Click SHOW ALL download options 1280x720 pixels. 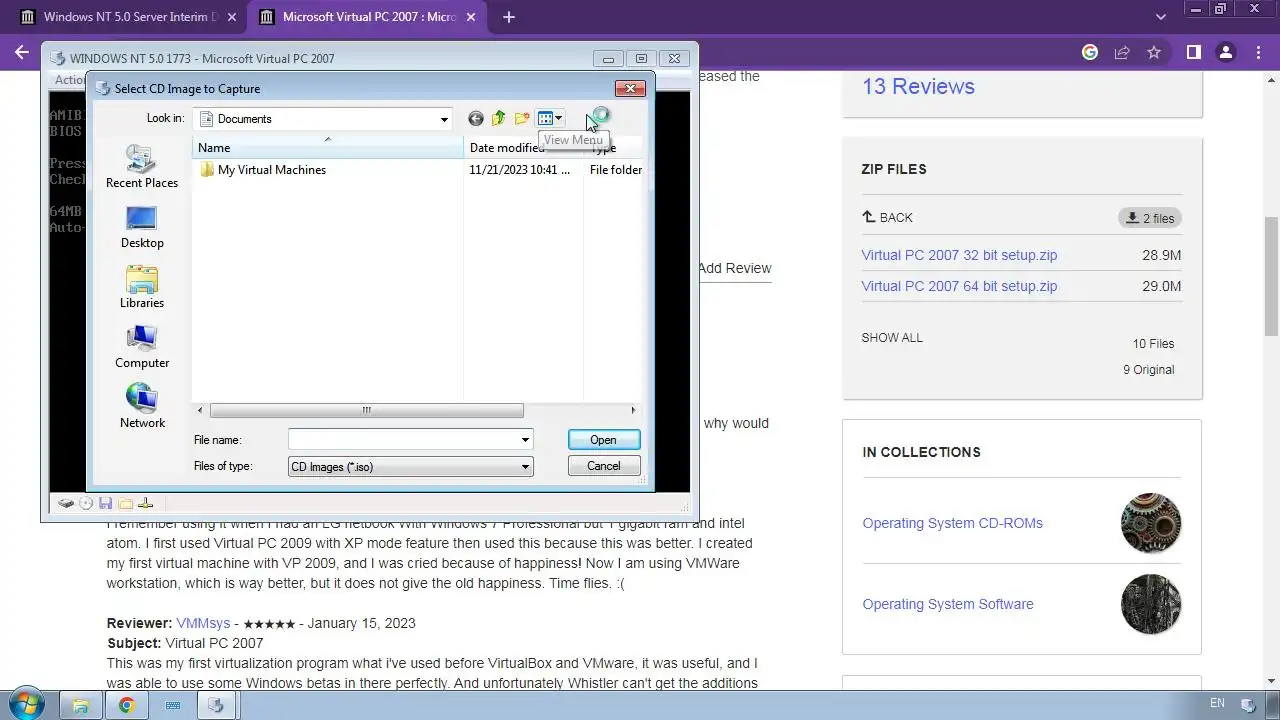coord(892,338)
